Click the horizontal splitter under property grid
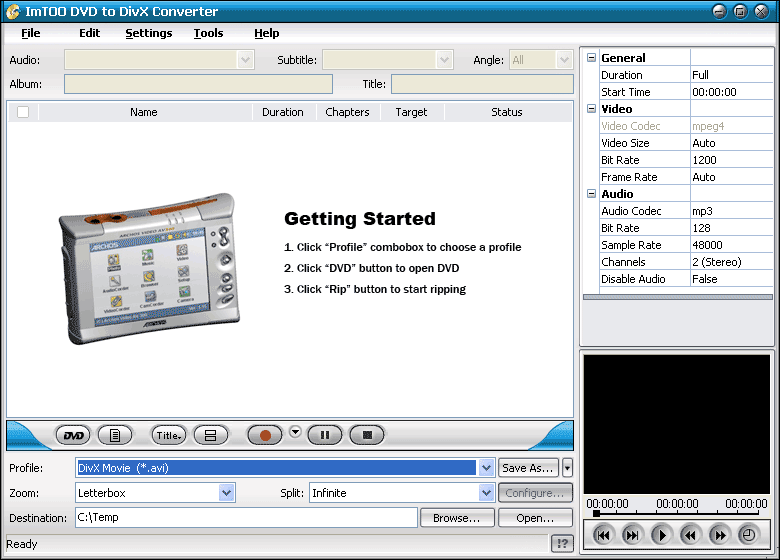780x560 pixels. pos(678,297)
